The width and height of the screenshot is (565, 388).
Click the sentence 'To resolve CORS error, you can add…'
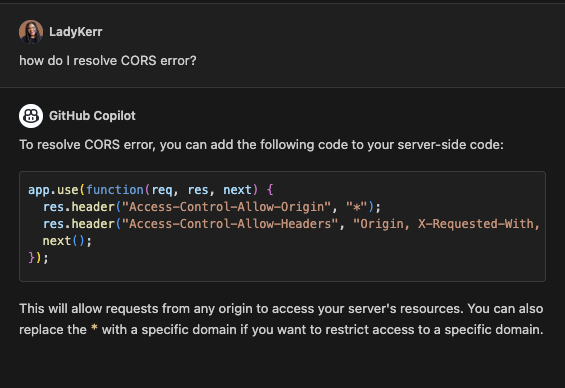point(261,144)
